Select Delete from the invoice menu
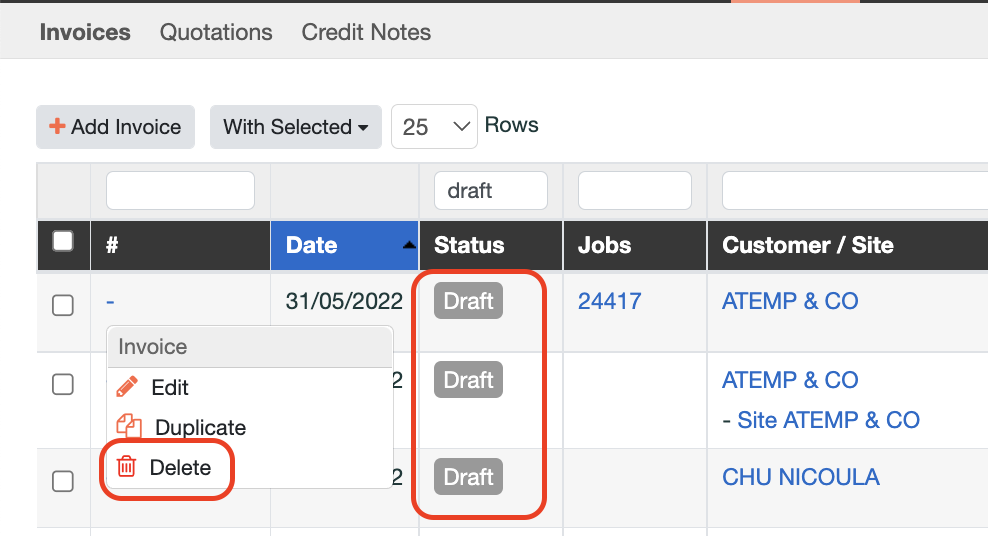 point(180,467)
